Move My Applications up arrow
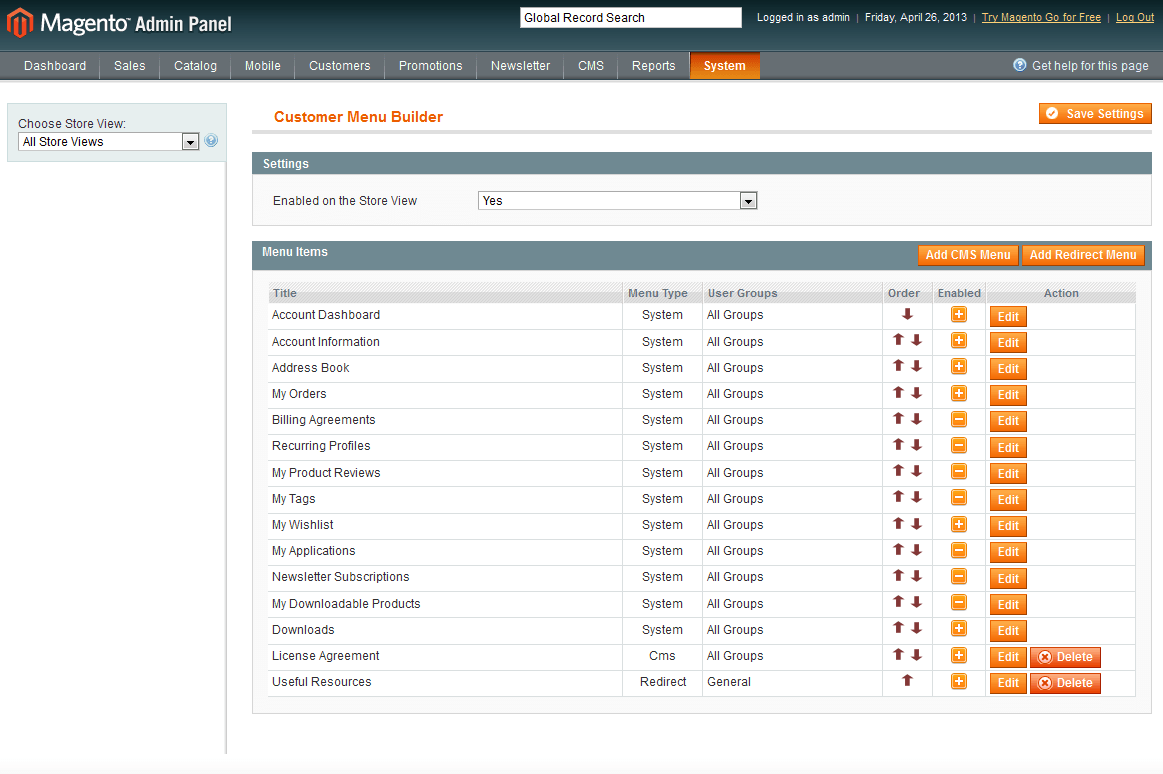 [x=898, y=549]
